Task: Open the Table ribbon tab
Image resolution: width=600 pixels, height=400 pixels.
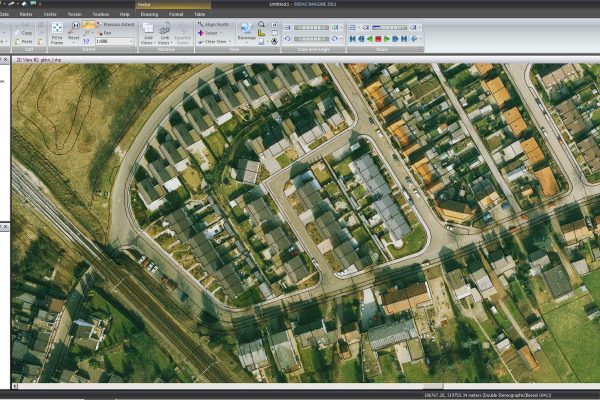Action: pos(200,14)
